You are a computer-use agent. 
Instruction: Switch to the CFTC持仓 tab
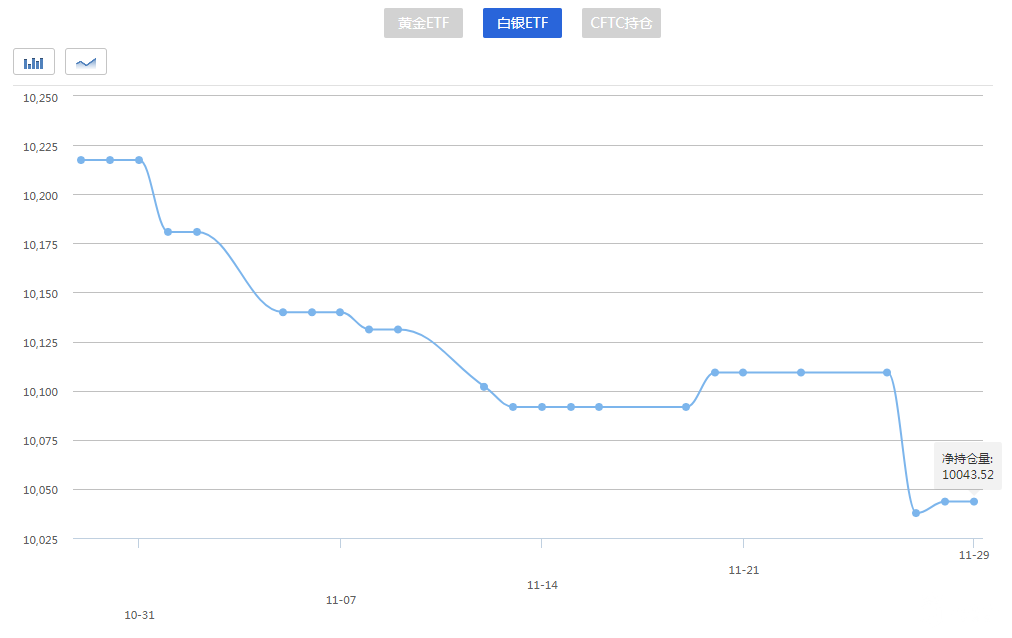pos(621,23)
